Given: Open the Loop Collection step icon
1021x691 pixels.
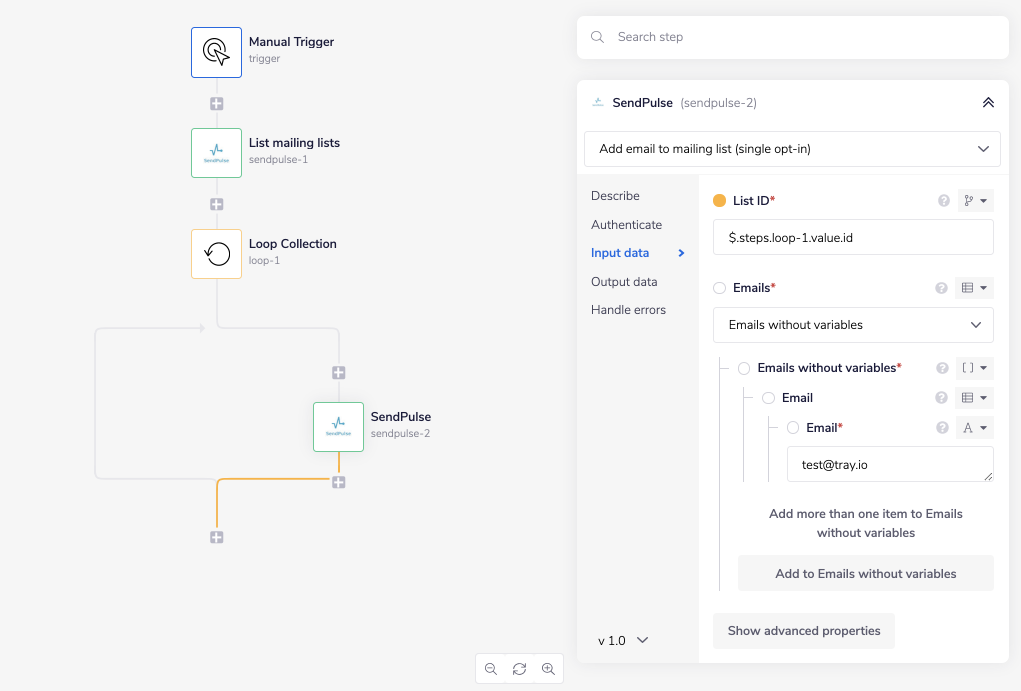Looking at the screenshot, I should tap(216, 253).
